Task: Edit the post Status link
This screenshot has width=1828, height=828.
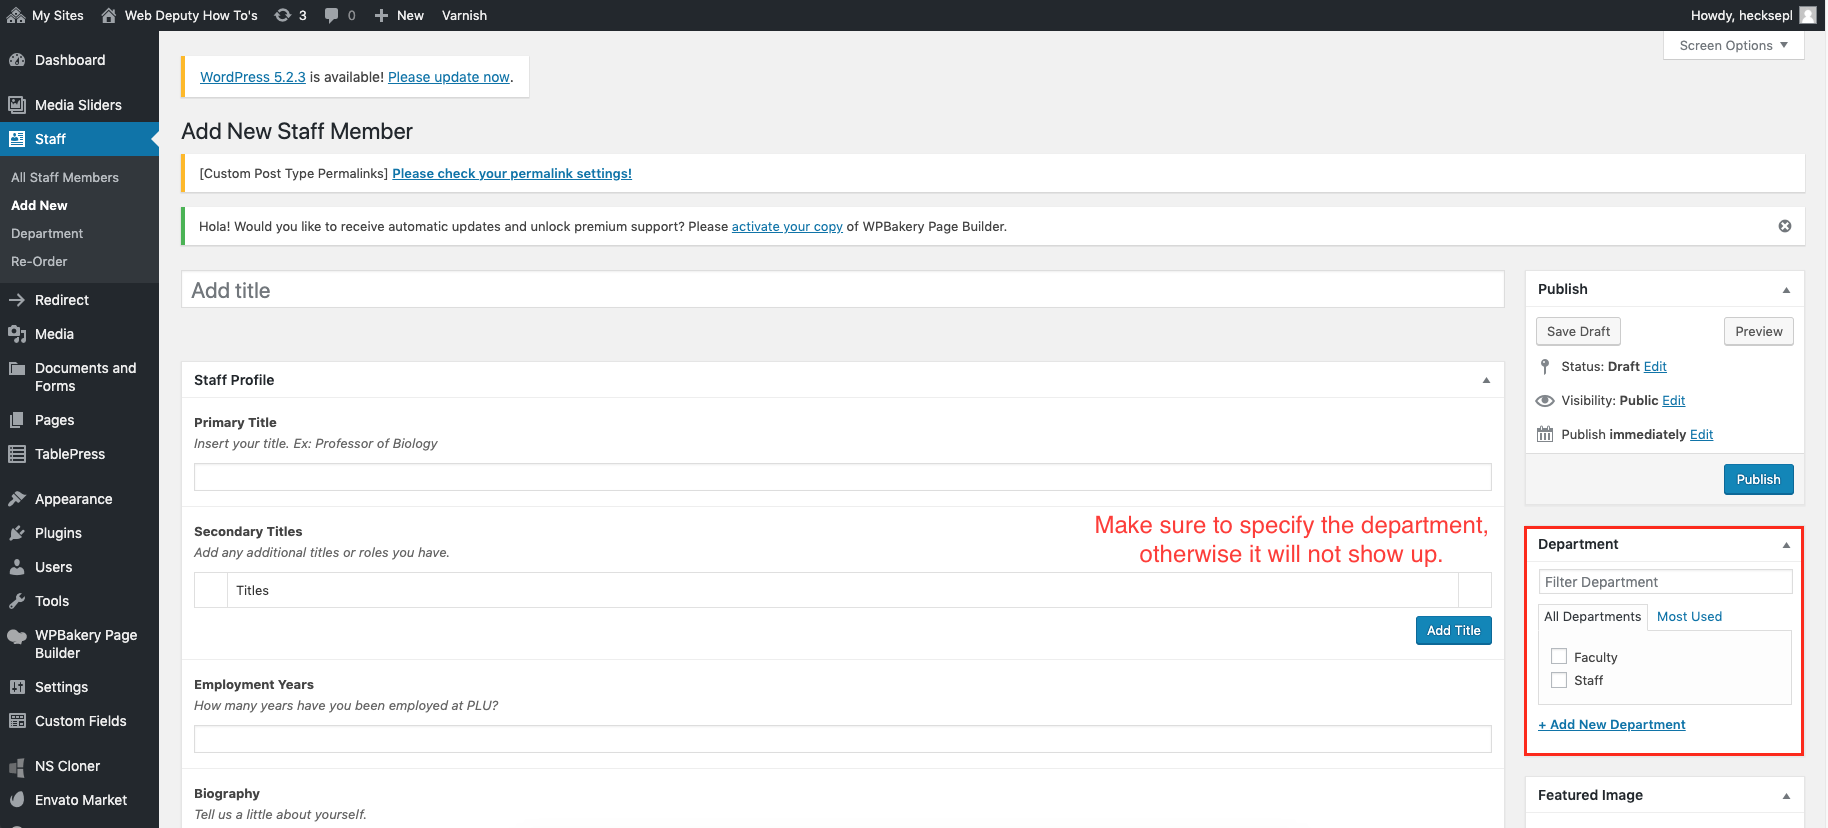Action: (x=1655, y=367)
